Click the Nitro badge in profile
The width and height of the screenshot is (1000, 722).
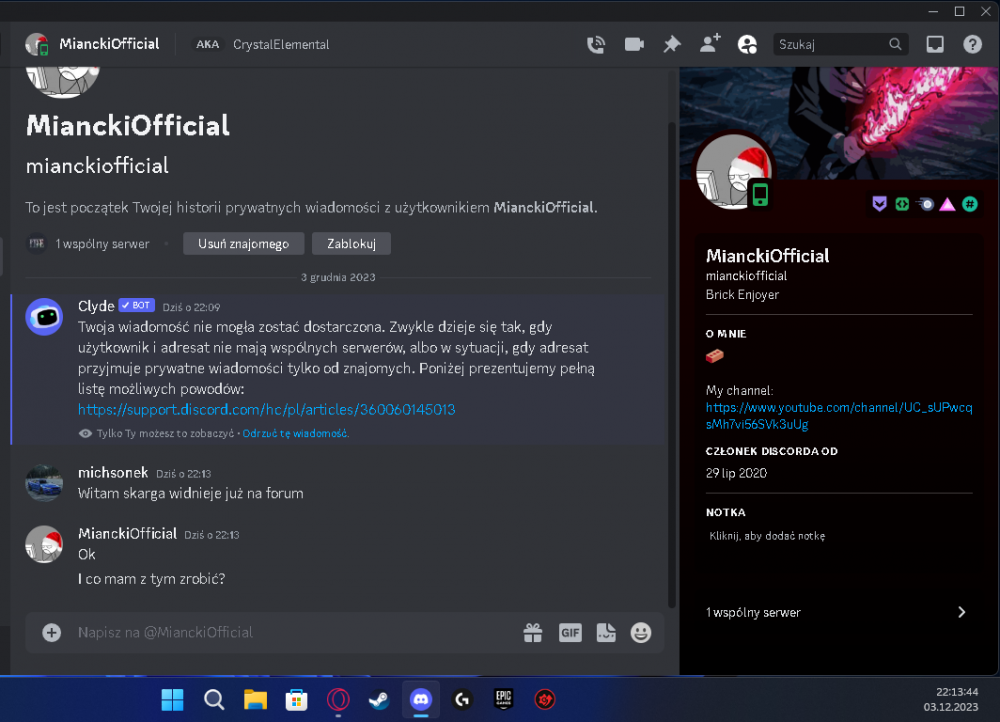(x=925, y=204)
